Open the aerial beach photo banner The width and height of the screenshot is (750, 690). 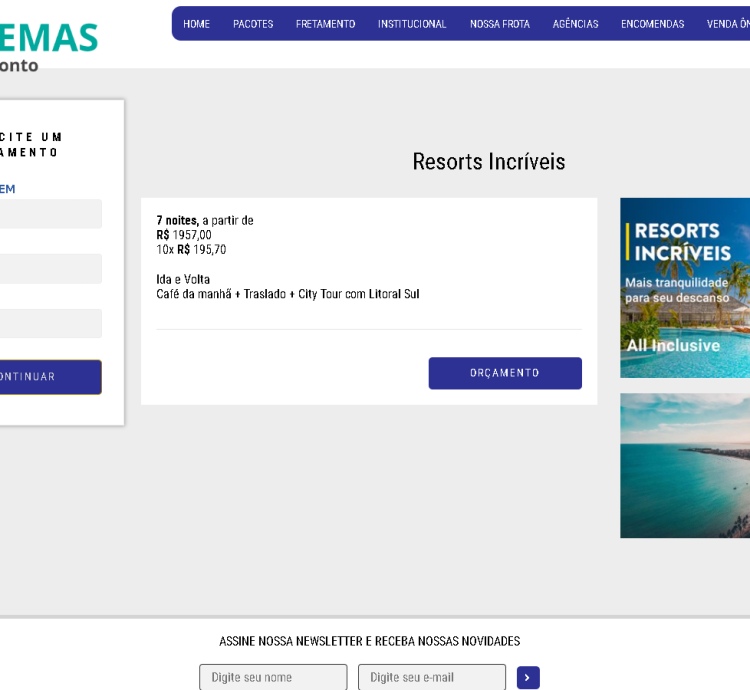685,465
